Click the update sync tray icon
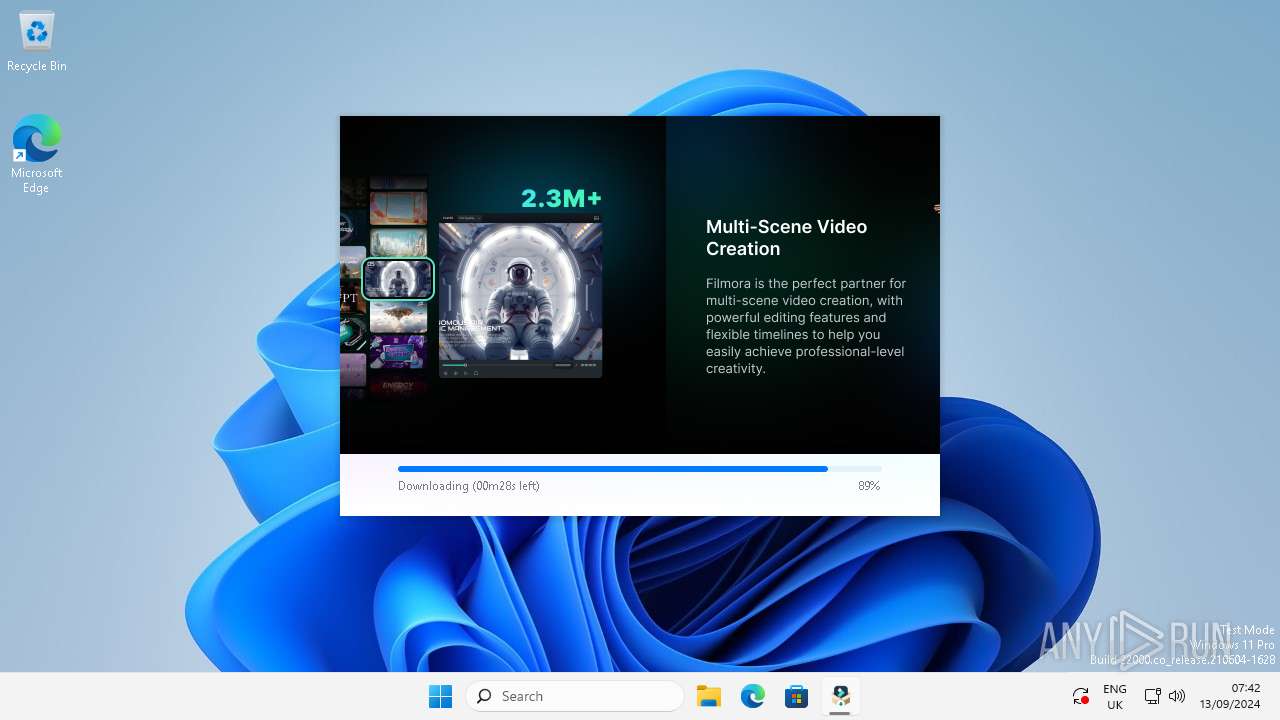Screen dimensions: 1280x720 [1080, 696]
